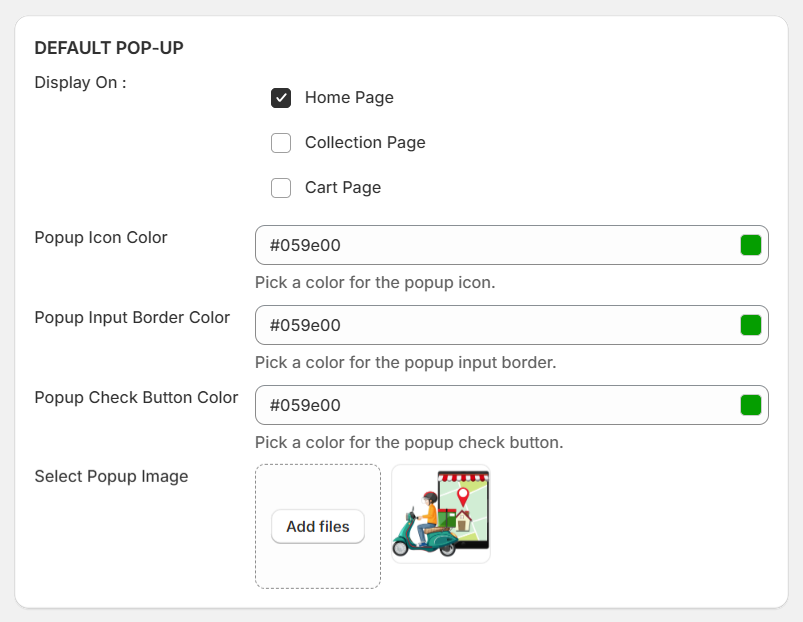
Task: Click the dashed file upload drop zone
Action: tap(318, 526)
